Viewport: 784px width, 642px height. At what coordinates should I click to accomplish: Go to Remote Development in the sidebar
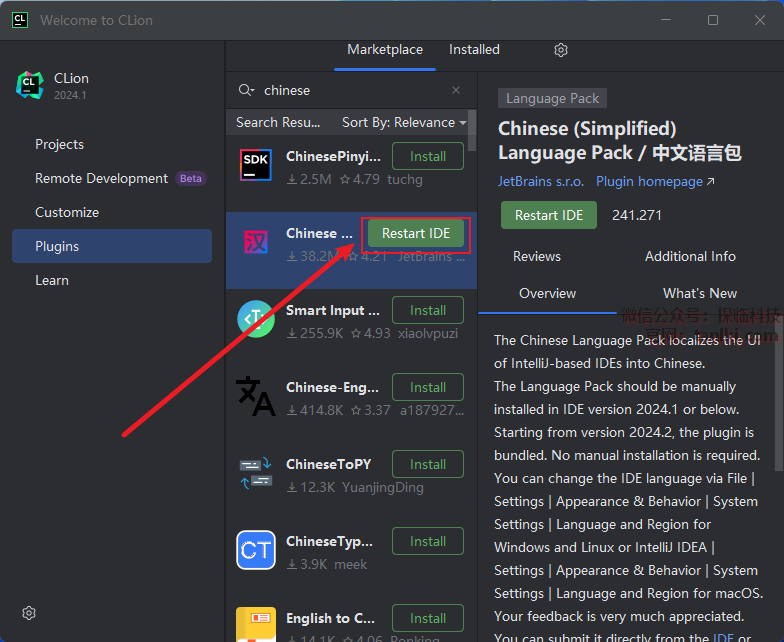(101, 178)
